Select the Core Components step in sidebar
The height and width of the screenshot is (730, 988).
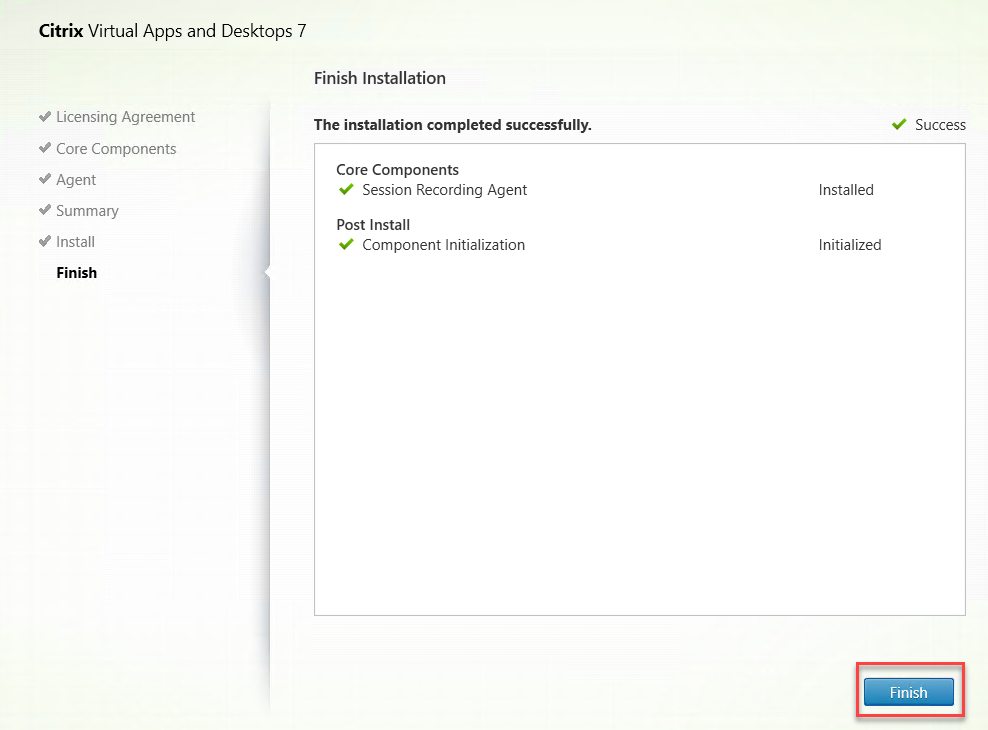tap(116, 149)
